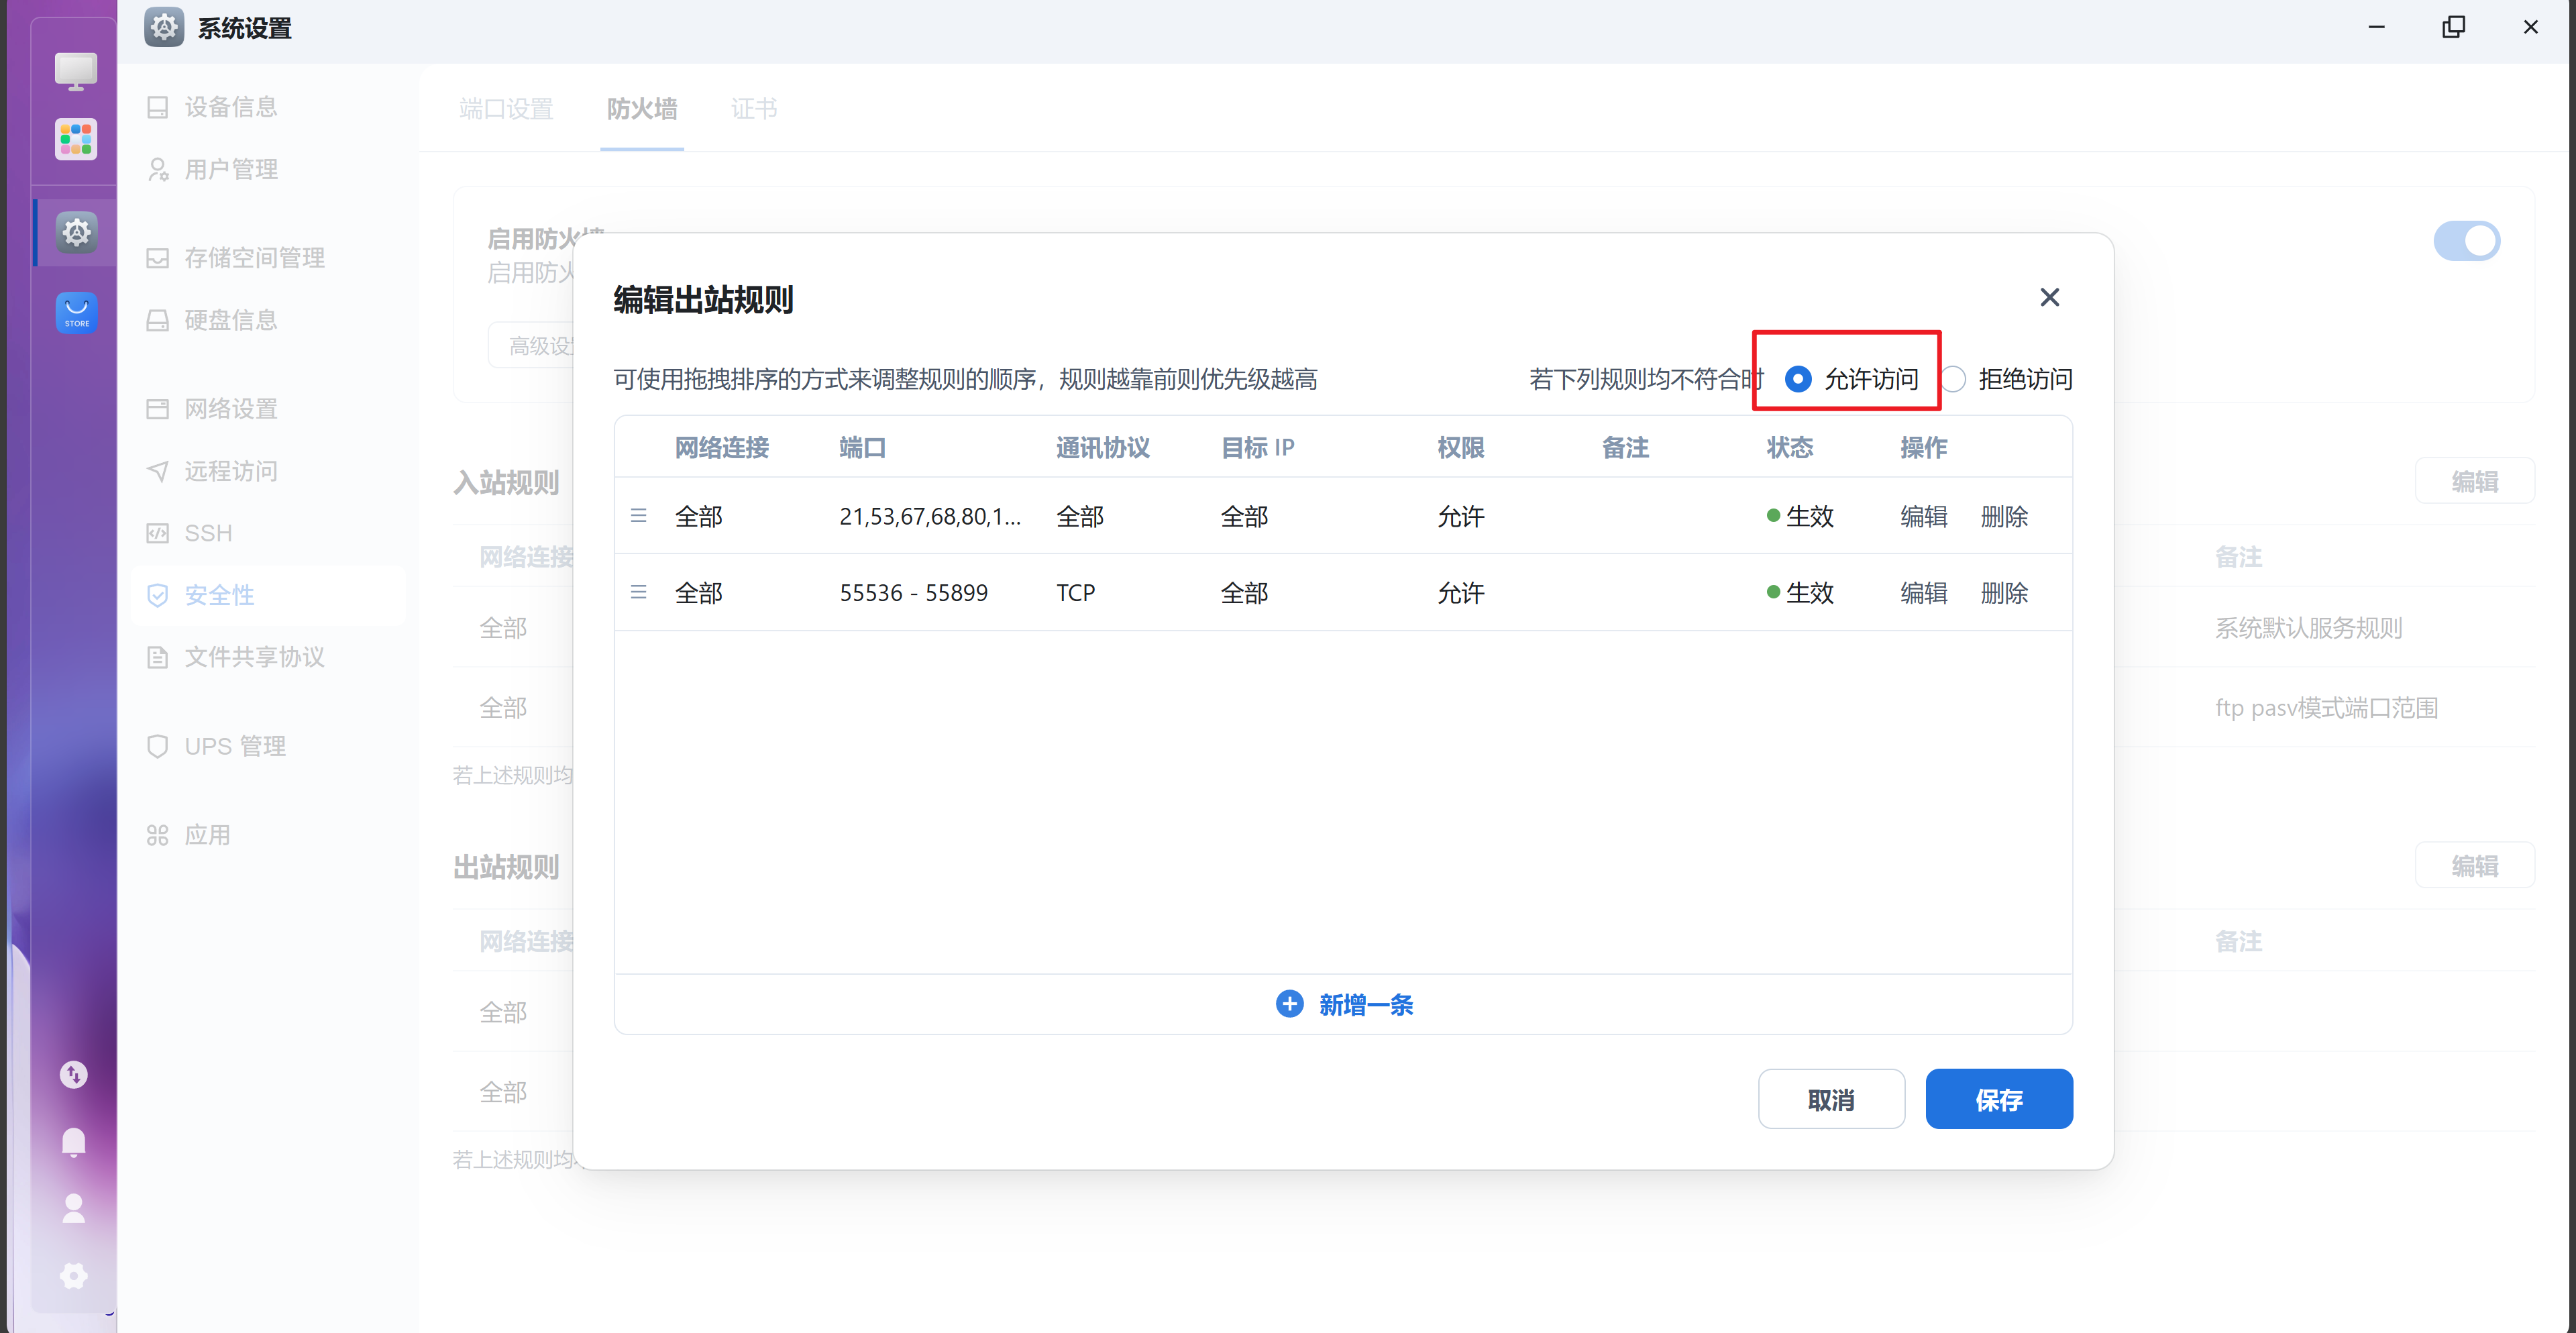Switch to the 防火墙 tab

pyautogui.click(x=642, y=109)
